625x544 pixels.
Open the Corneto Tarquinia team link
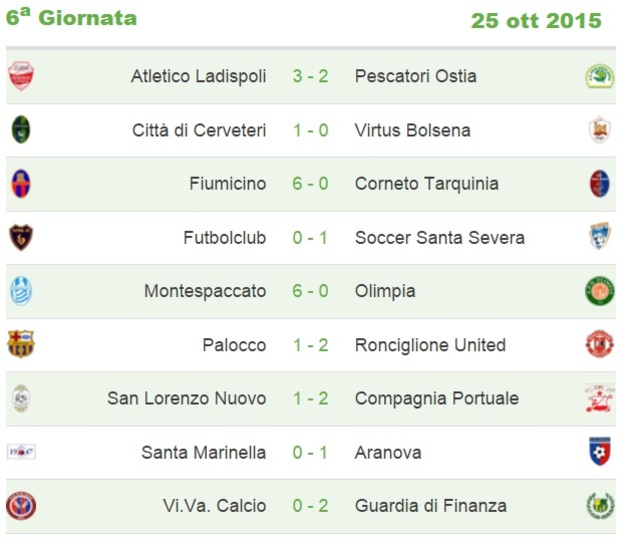(x=426, y=184)
